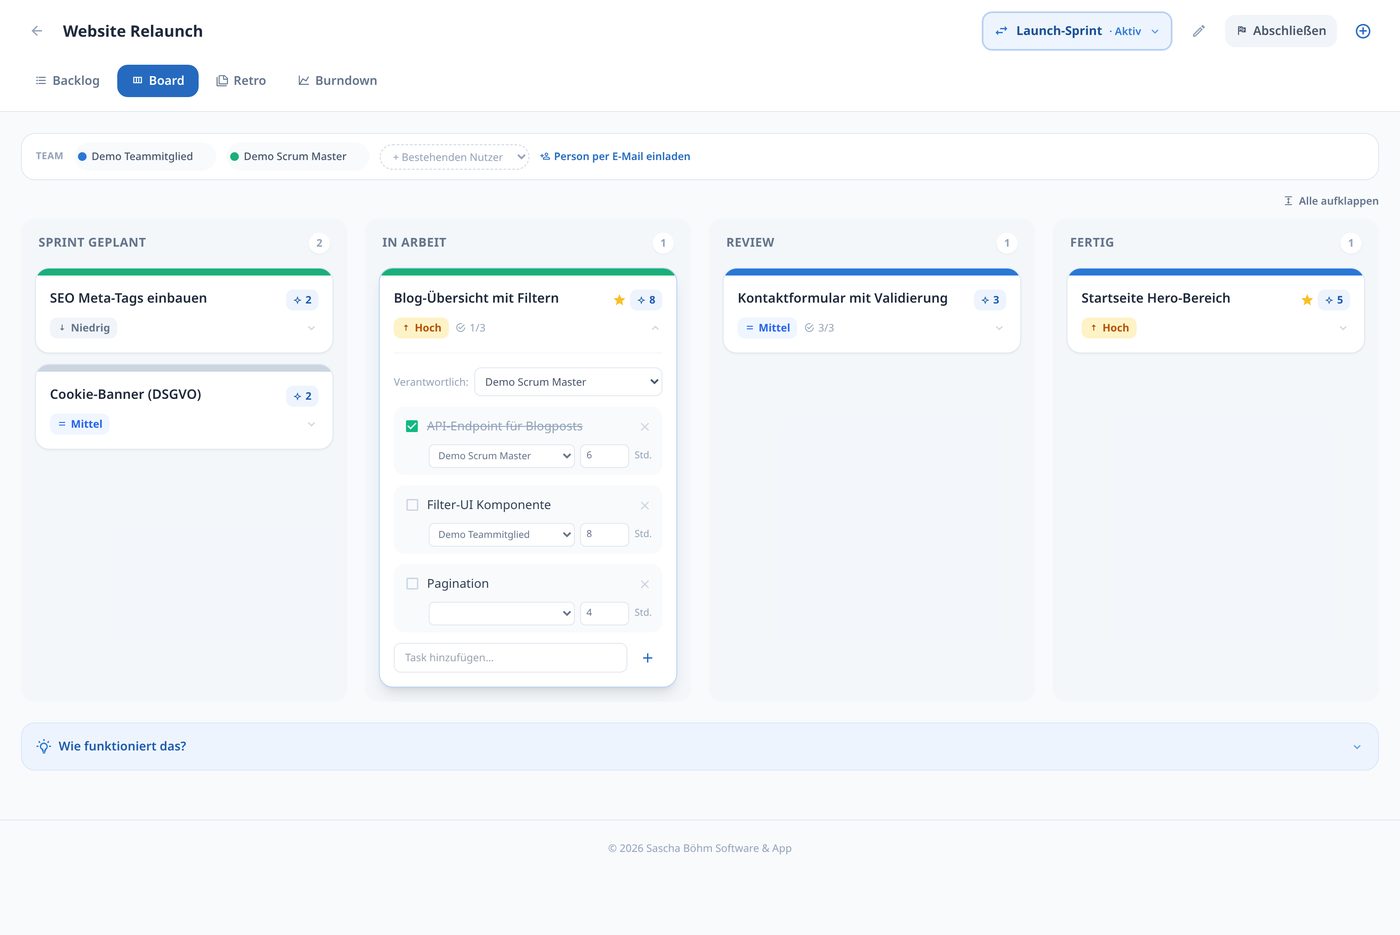Screen dimensions: 1400x935
Task: Add new item with plus circle icon
Action: pyautogui.click(x=1362, y=31)
